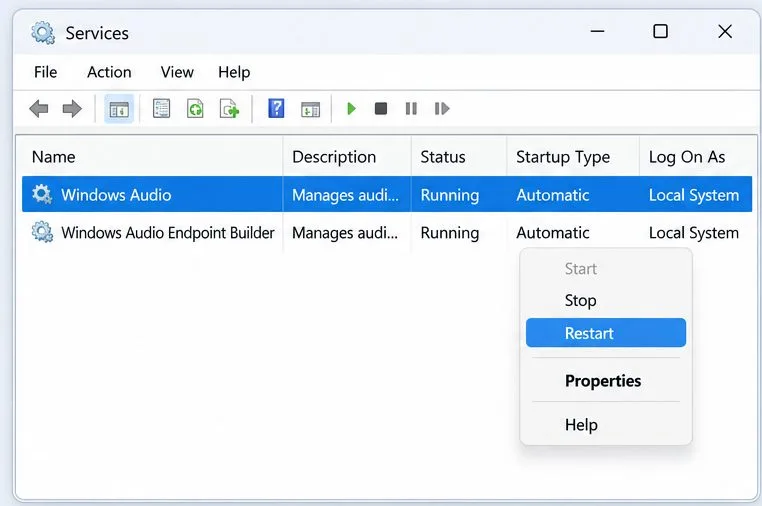
Task: Open Help via the blue question mark icon
Action: (276, 108)
